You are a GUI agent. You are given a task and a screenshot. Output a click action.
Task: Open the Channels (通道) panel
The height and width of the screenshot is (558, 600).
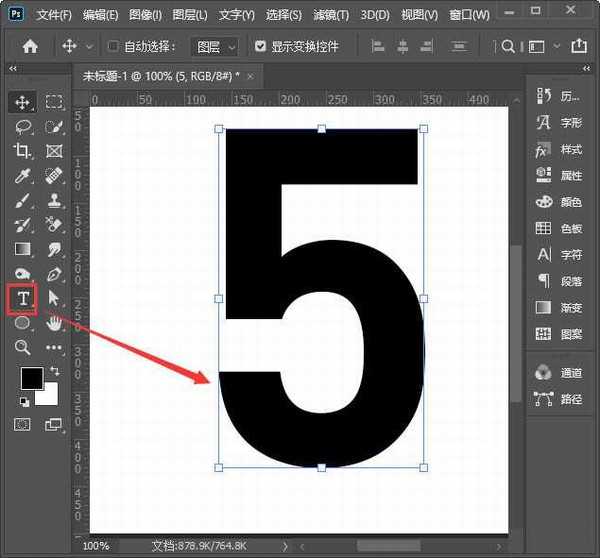tap(558, 373)
